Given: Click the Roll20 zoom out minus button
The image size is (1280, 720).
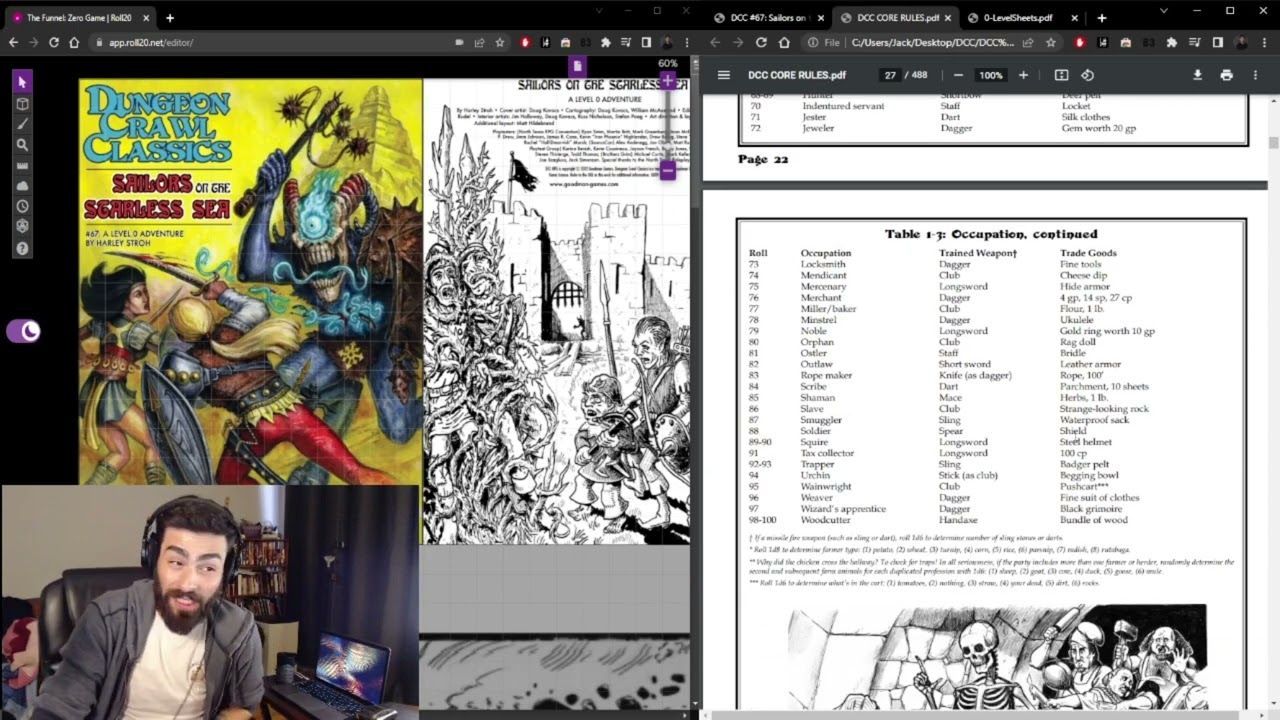Looking at the screenshot, I should coord(667,171).
